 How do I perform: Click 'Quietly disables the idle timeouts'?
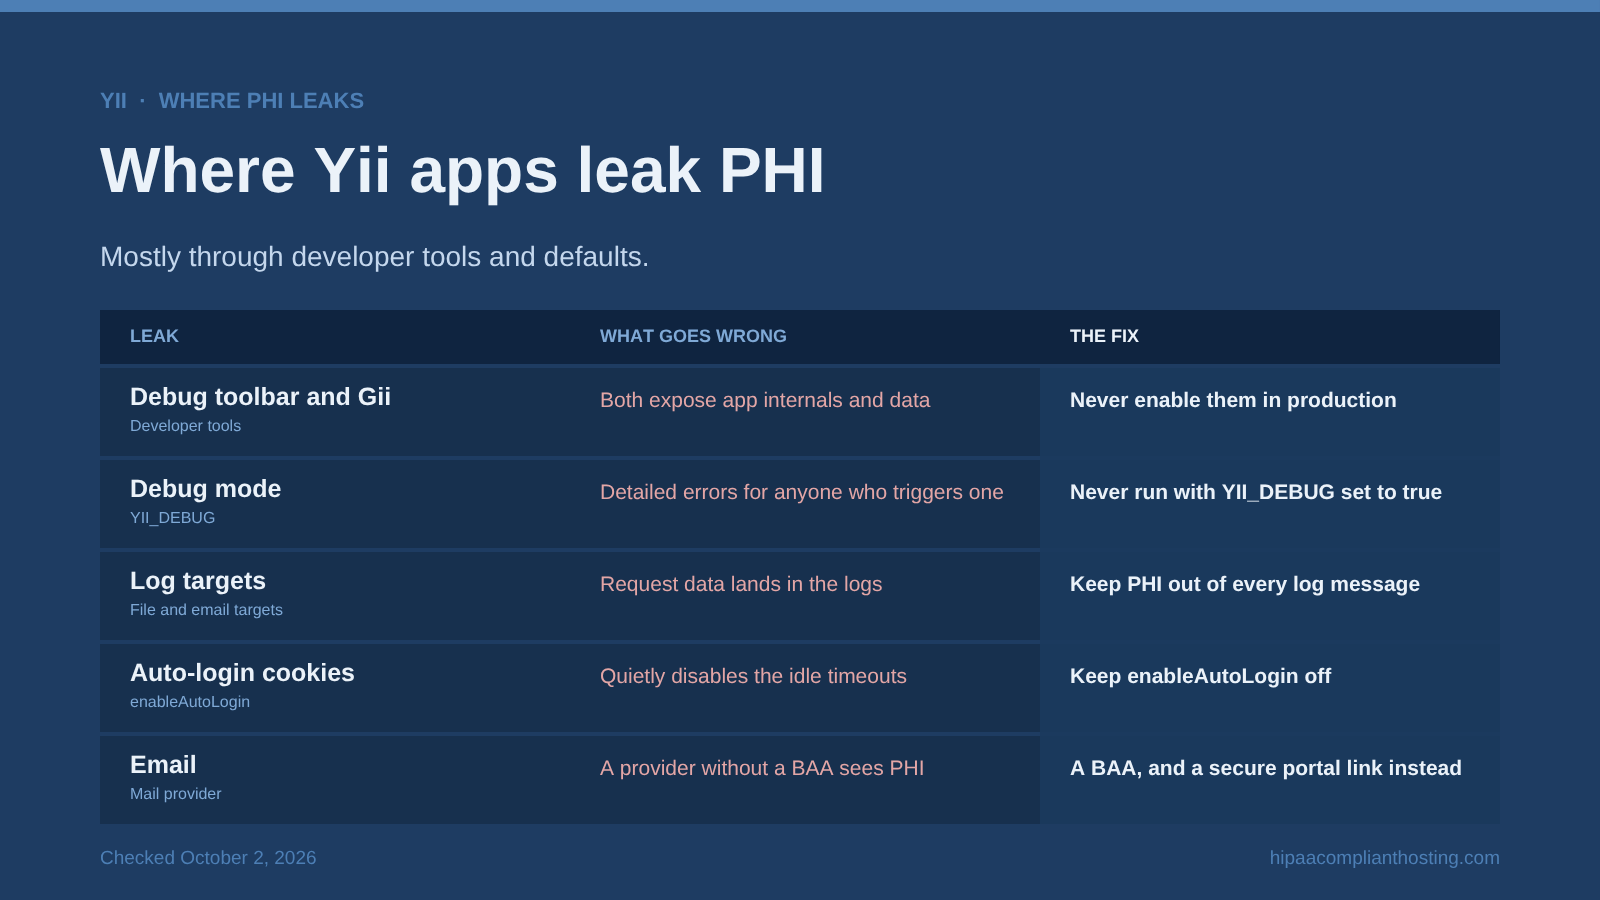tap(753, 676)
